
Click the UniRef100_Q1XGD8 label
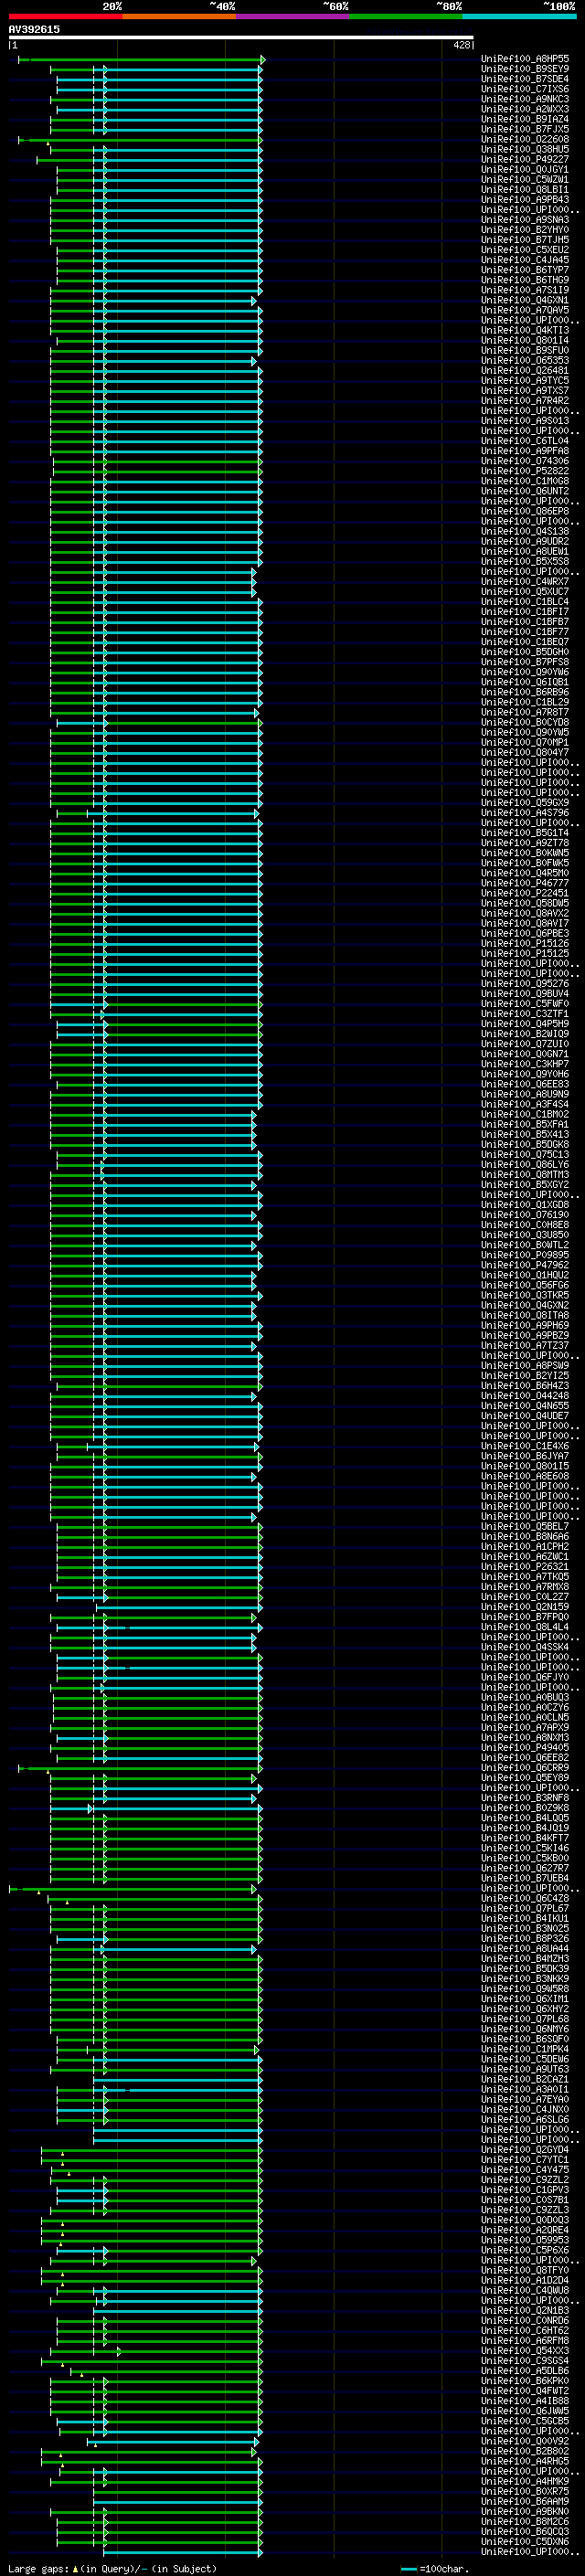coord(525,1204)
